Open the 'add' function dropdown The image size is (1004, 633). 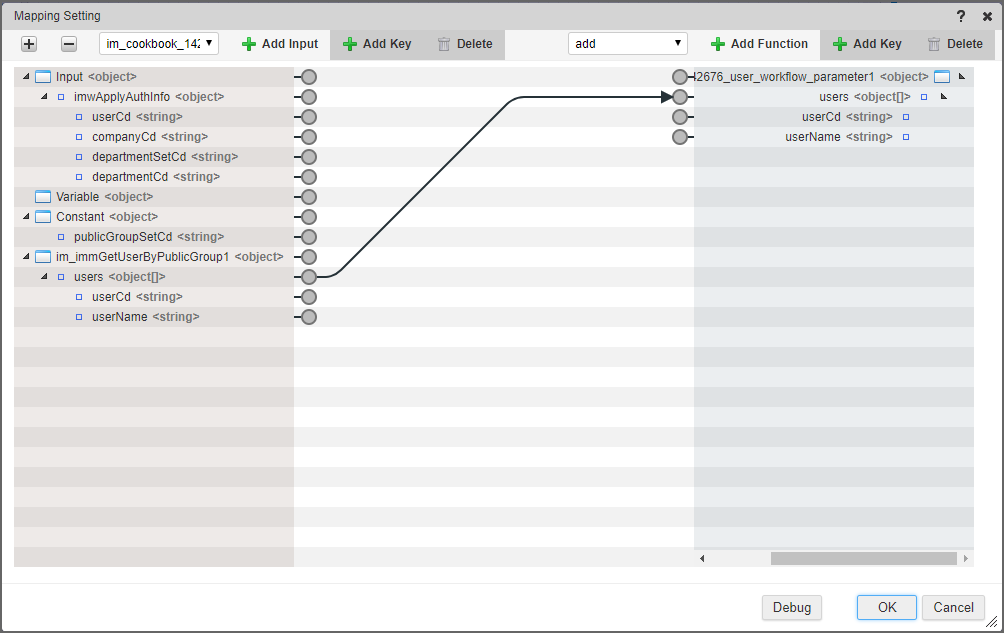point(627,44)
